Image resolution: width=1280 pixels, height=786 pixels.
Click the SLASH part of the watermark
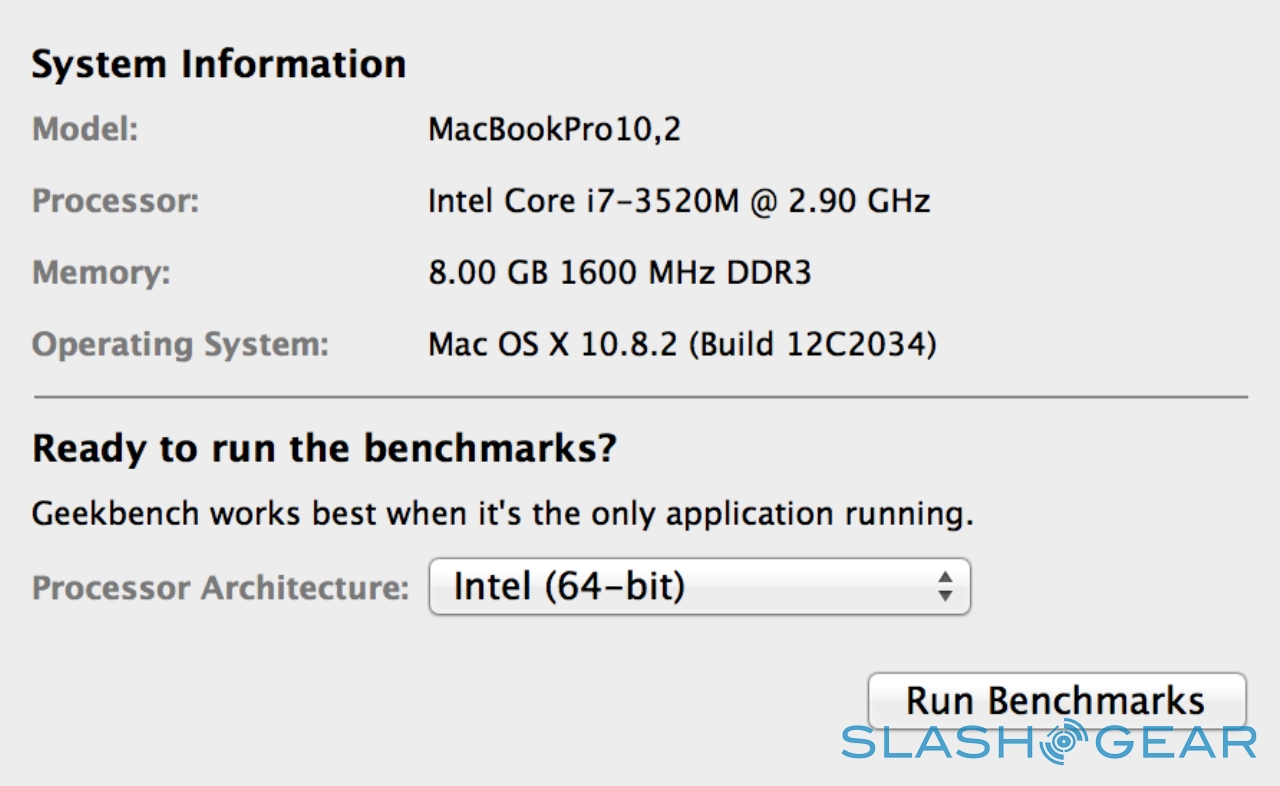pos(940,743)
